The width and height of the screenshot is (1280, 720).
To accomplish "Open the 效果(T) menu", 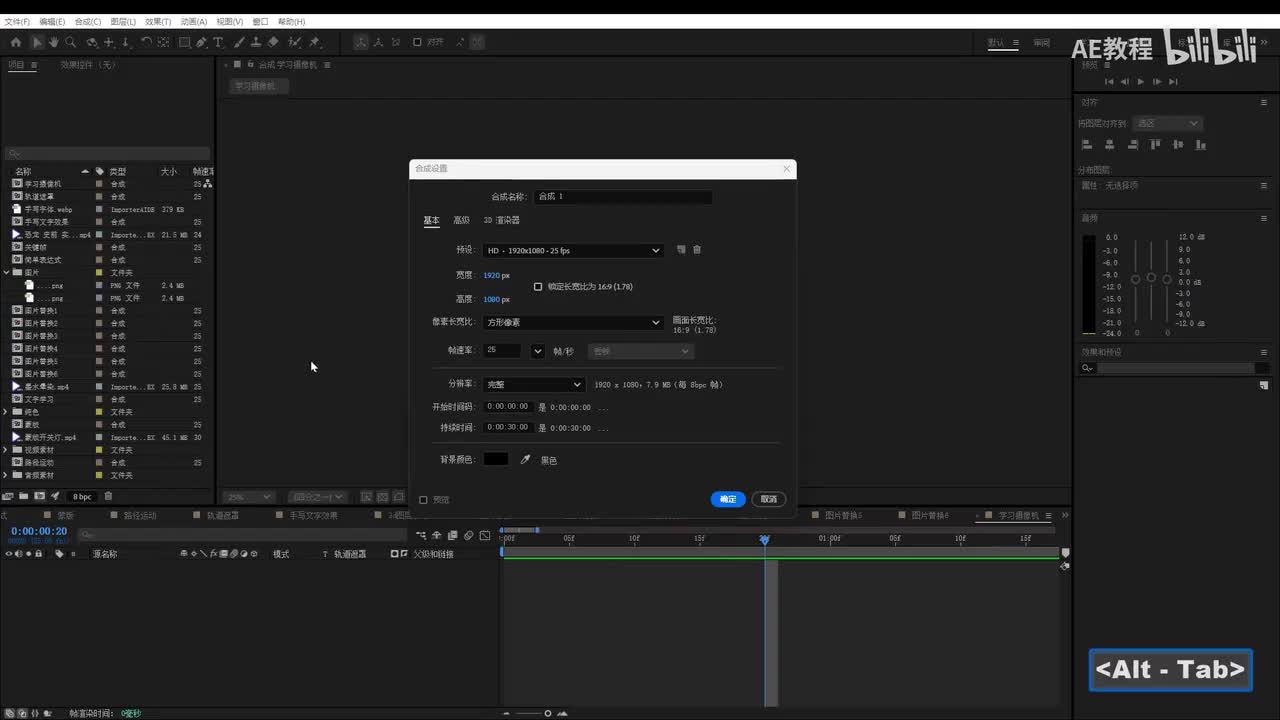I will point(158,21).
